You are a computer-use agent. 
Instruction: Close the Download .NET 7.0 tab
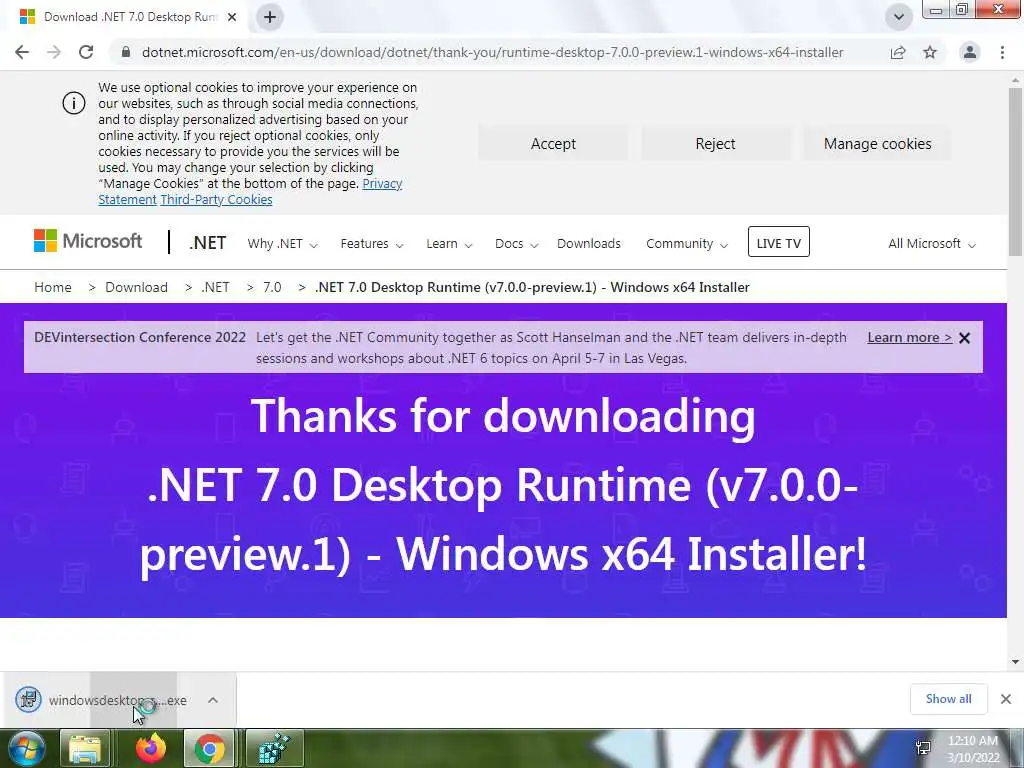(x=232, y=17)
